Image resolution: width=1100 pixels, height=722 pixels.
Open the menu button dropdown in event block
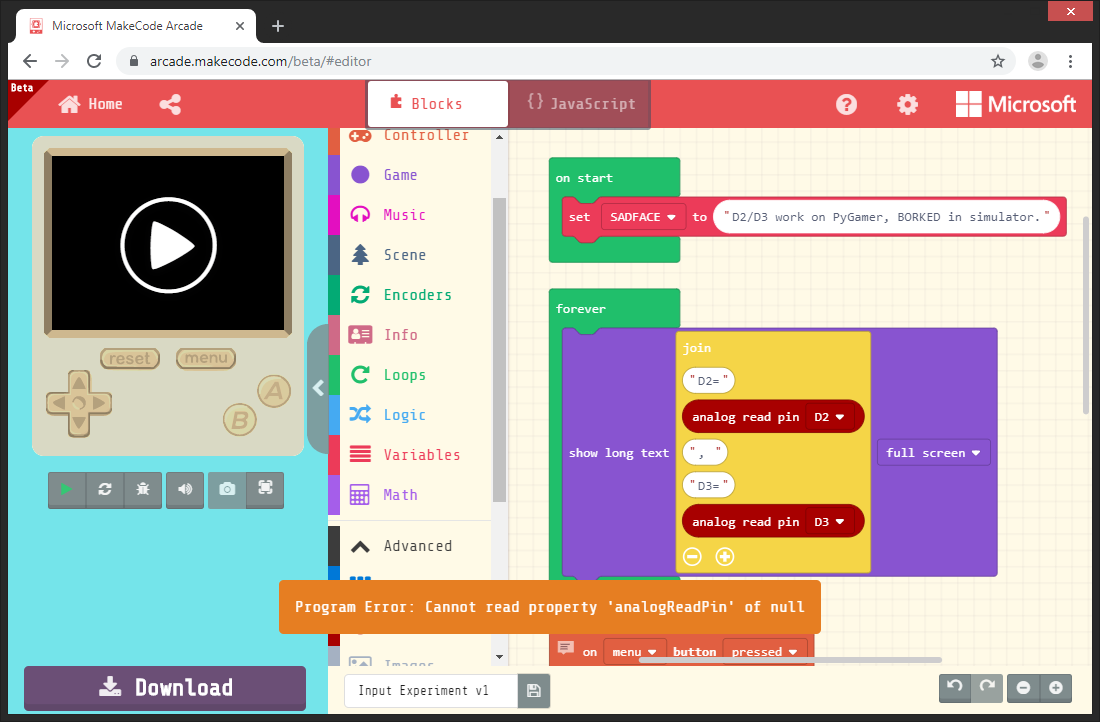pyautogui.click(x=633, y=652)
